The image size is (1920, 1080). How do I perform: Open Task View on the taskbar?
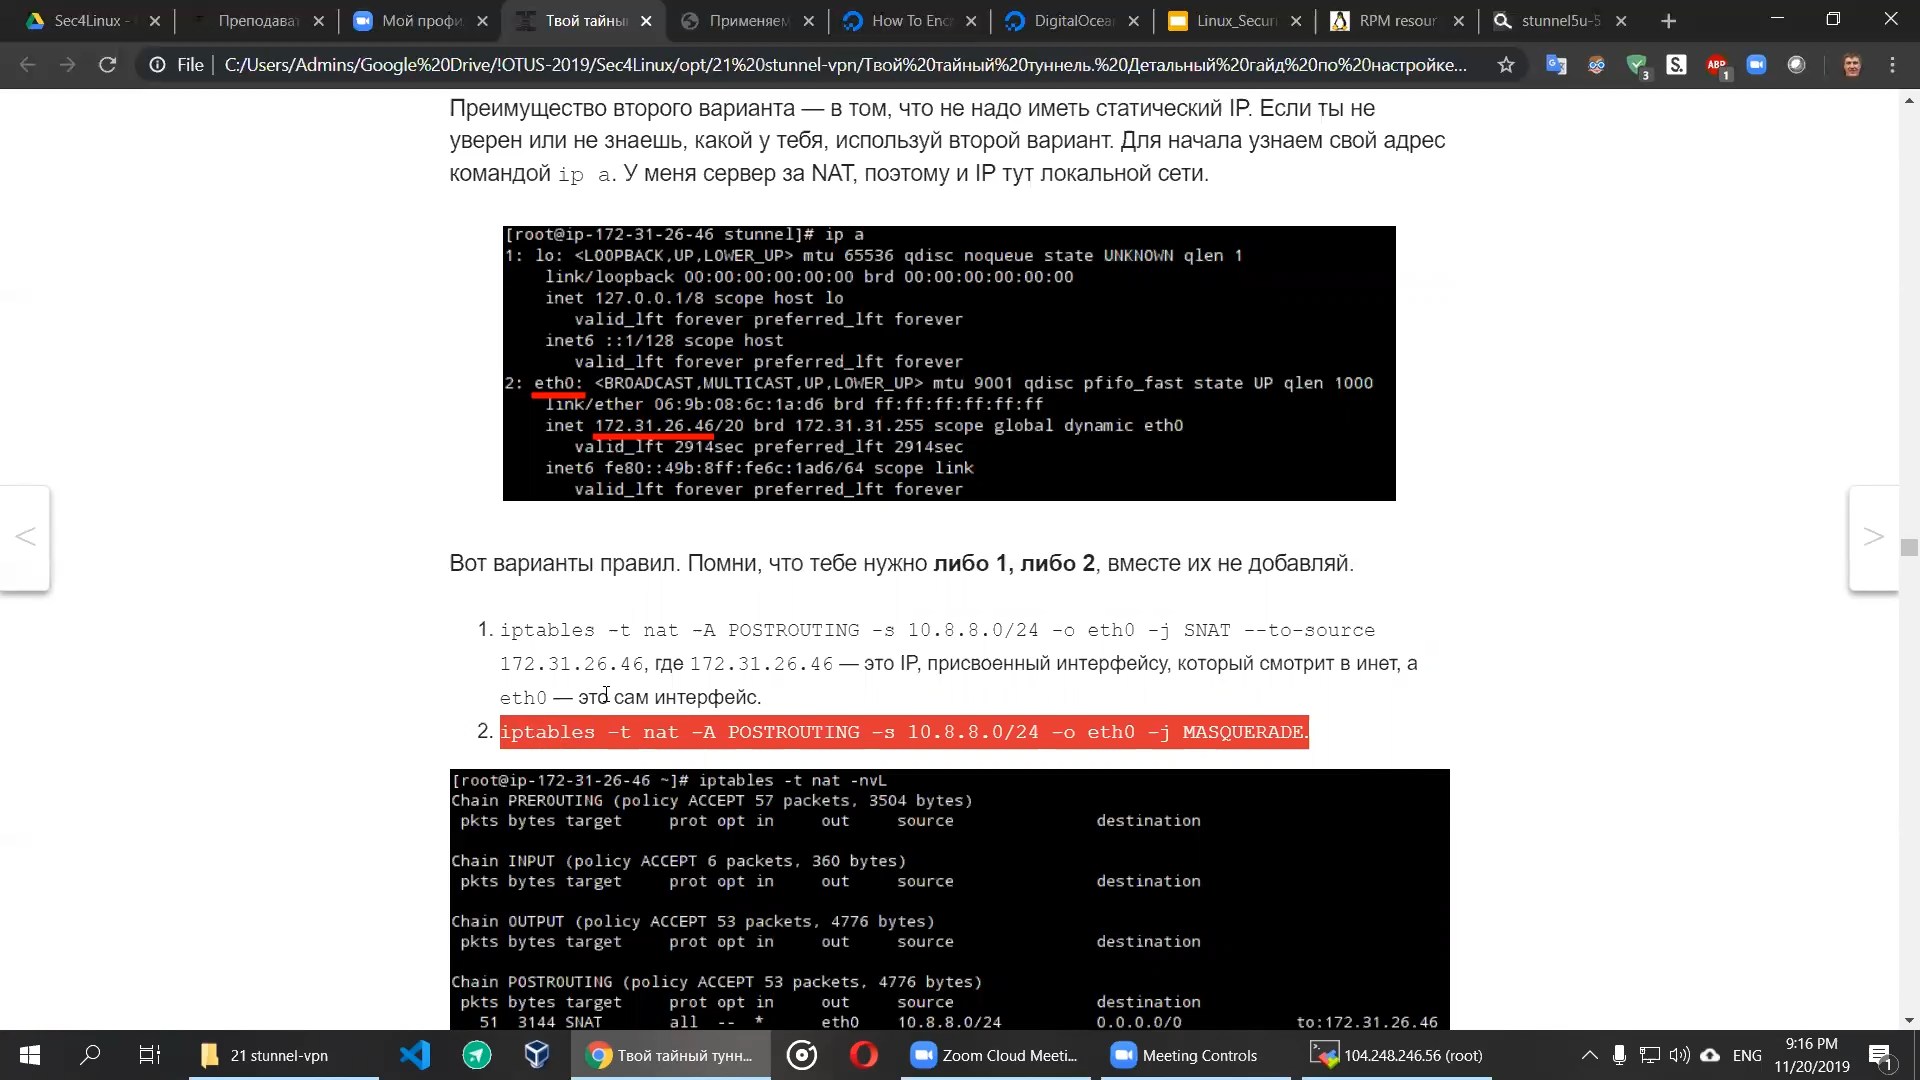149,1055
